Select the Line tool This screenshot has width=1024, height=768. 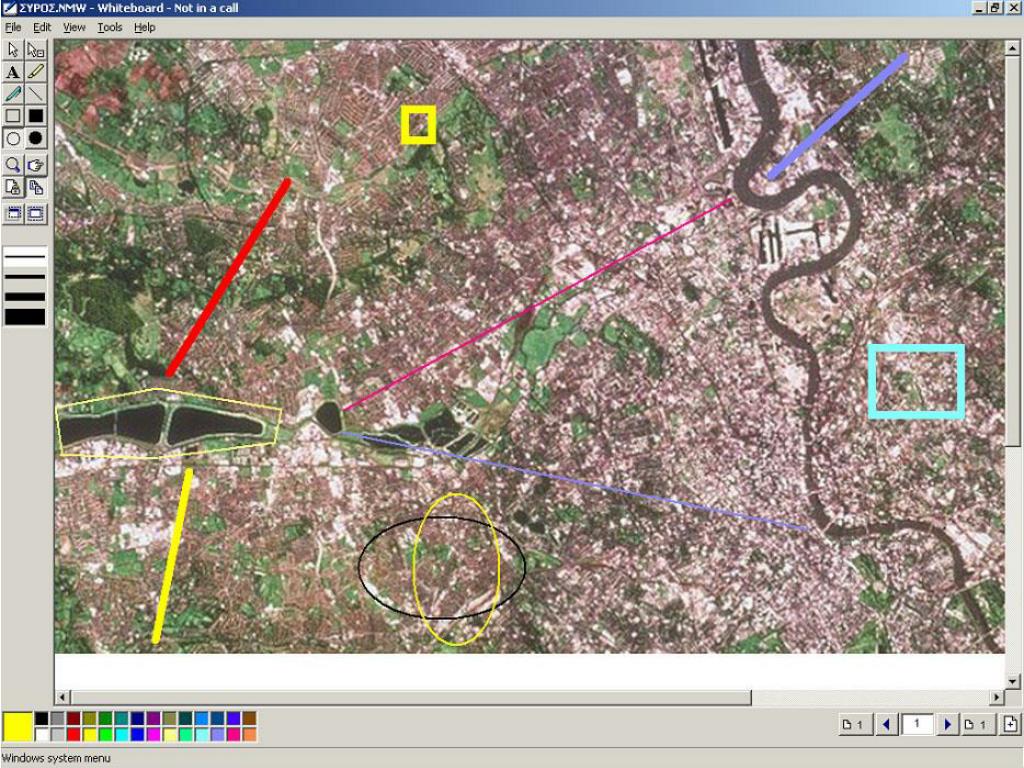[35, 94]
